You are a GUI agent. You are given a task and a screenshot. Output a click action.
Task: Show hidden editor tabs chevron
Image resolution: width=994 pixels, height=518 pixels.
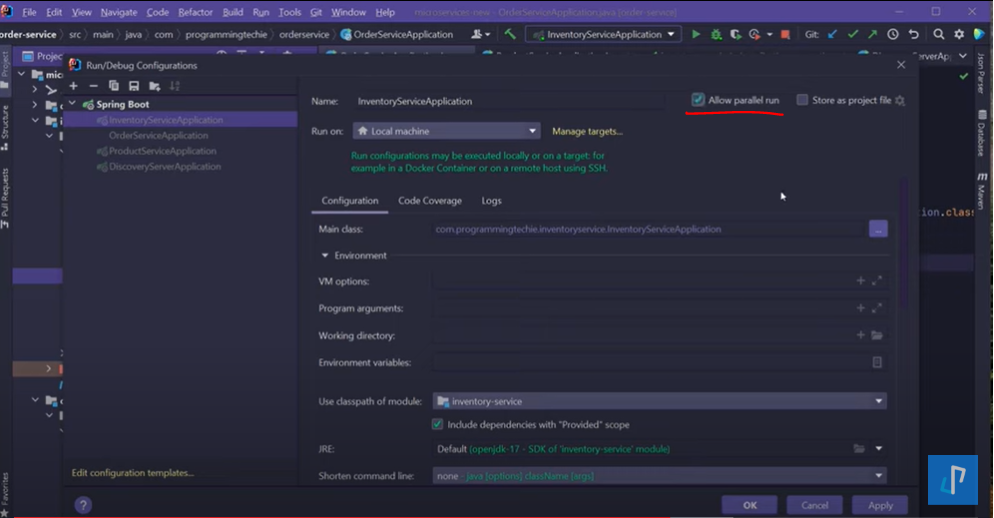[x=964, y=56]
